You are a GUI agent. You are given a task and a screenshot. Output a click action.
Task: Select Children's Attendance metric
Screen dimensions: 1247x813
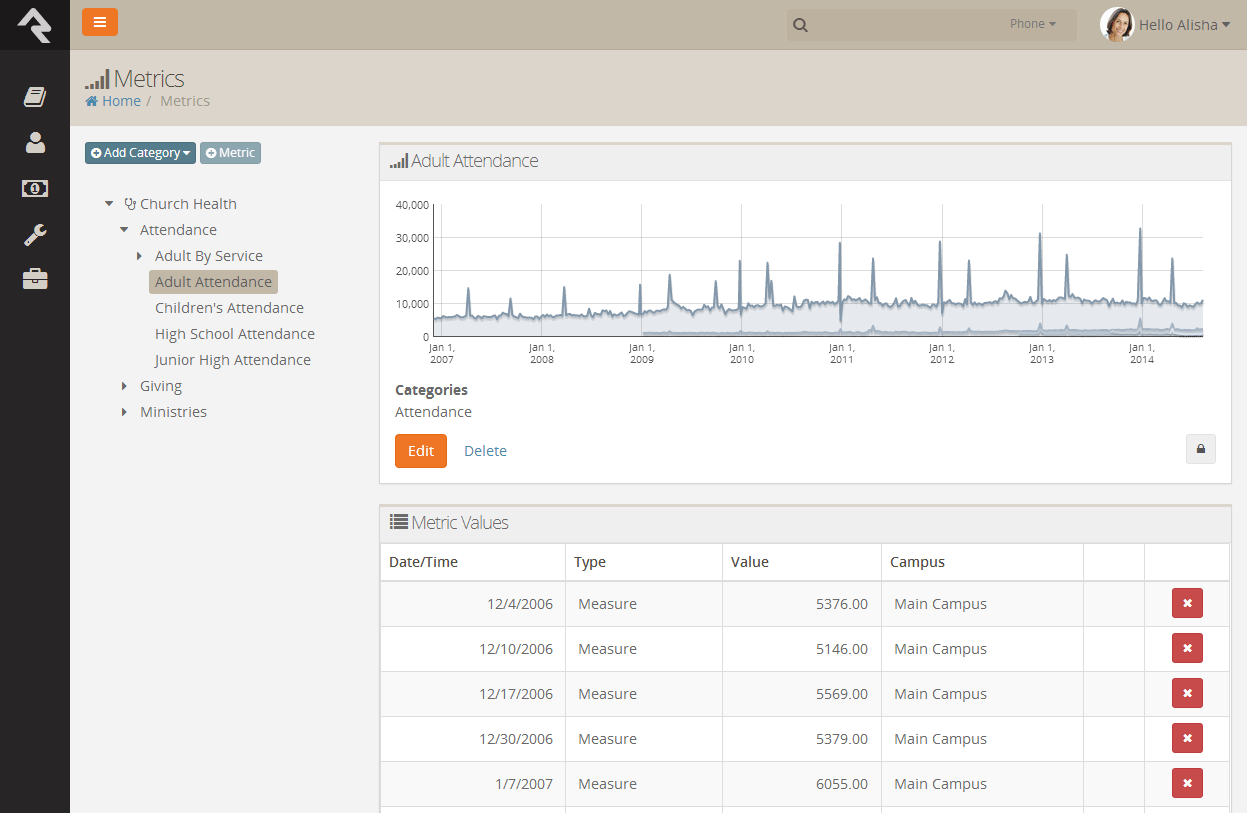point(229,308)
